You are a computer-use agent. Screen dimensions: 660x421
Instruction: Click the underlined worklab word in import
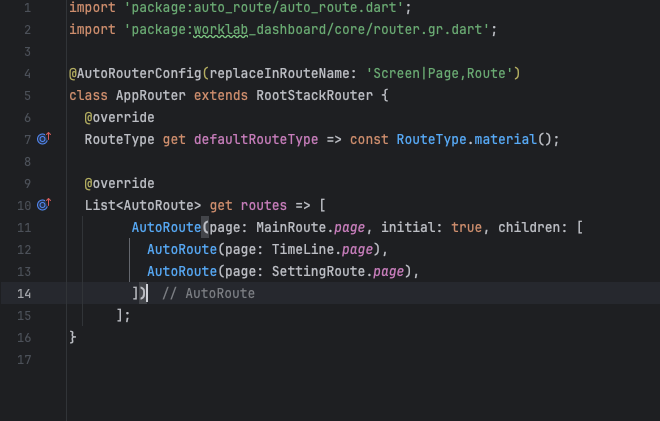tap(220, 30)
